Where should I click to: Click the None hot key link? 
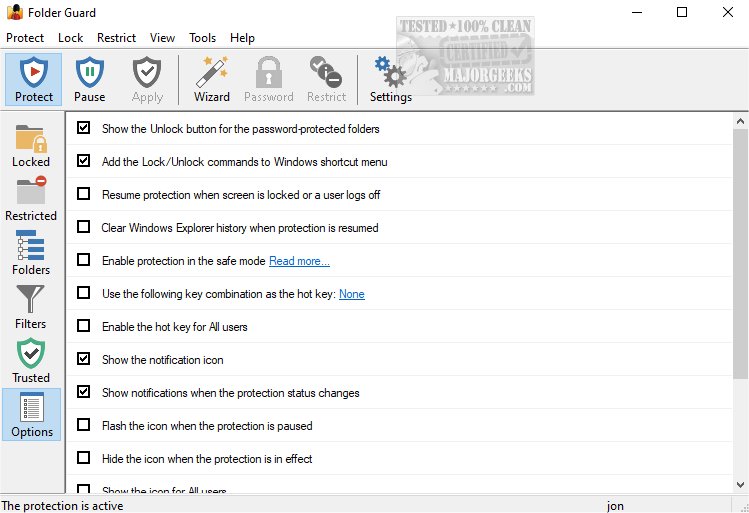tap(352, 294)
